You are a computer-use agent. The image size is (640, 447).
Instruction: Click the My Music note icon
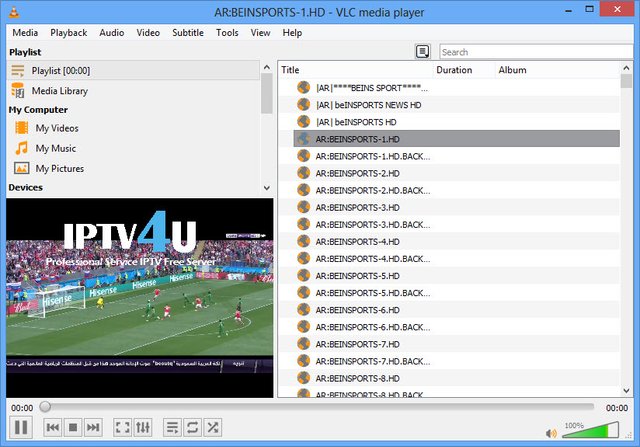tap(22, 148)
